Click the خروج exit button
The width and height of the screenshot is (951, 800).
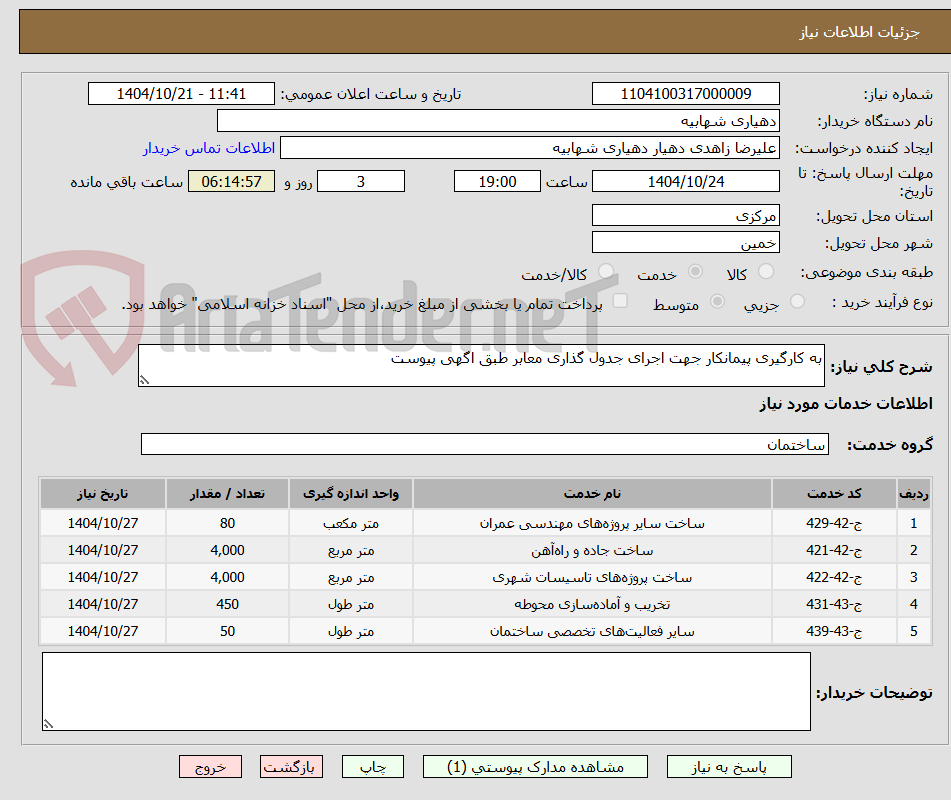pos(210,767)
